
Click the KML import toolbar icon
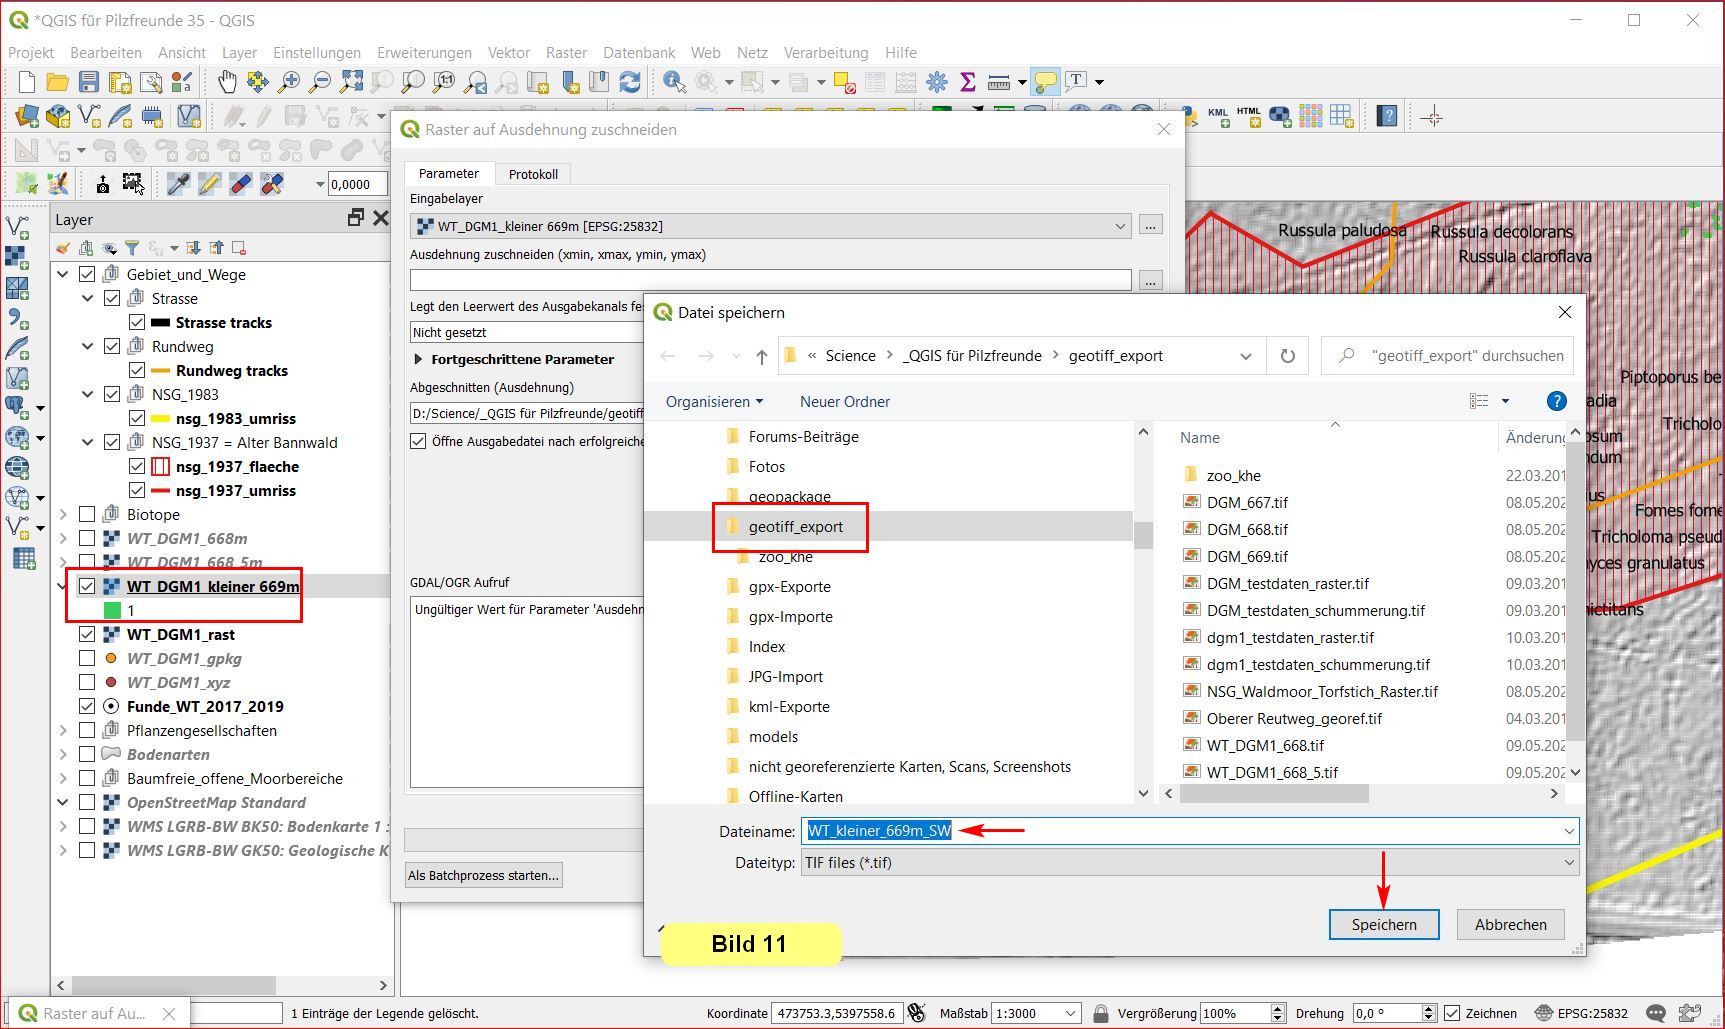(x=1218, y=117)
